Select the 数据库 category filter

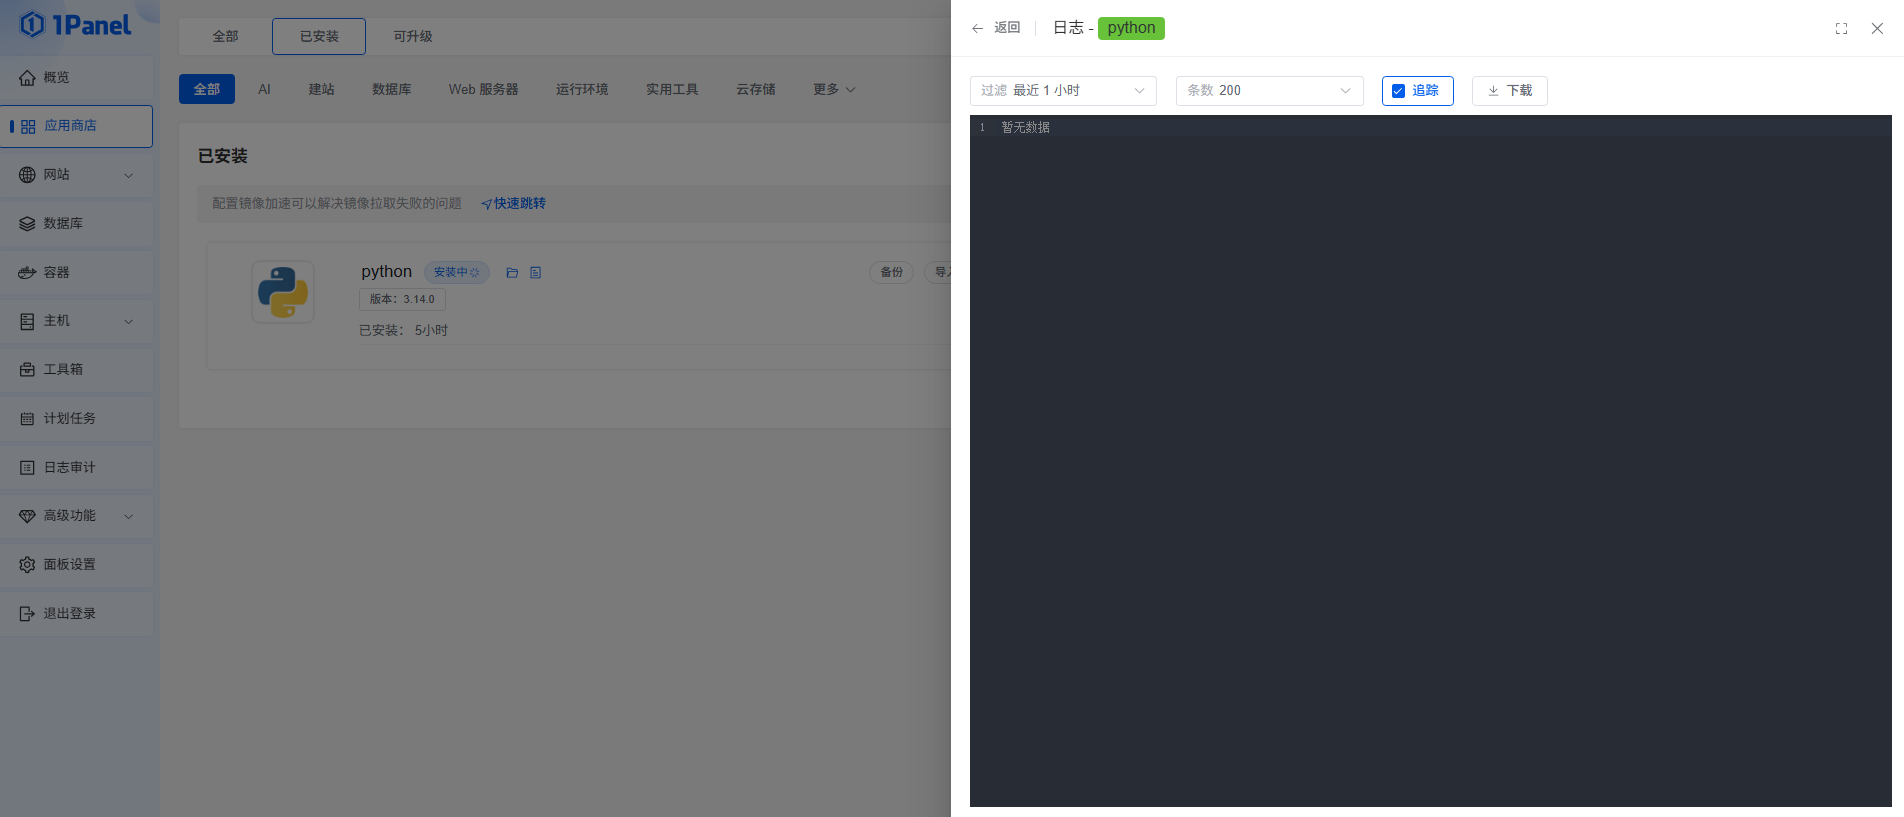[391, 90]
